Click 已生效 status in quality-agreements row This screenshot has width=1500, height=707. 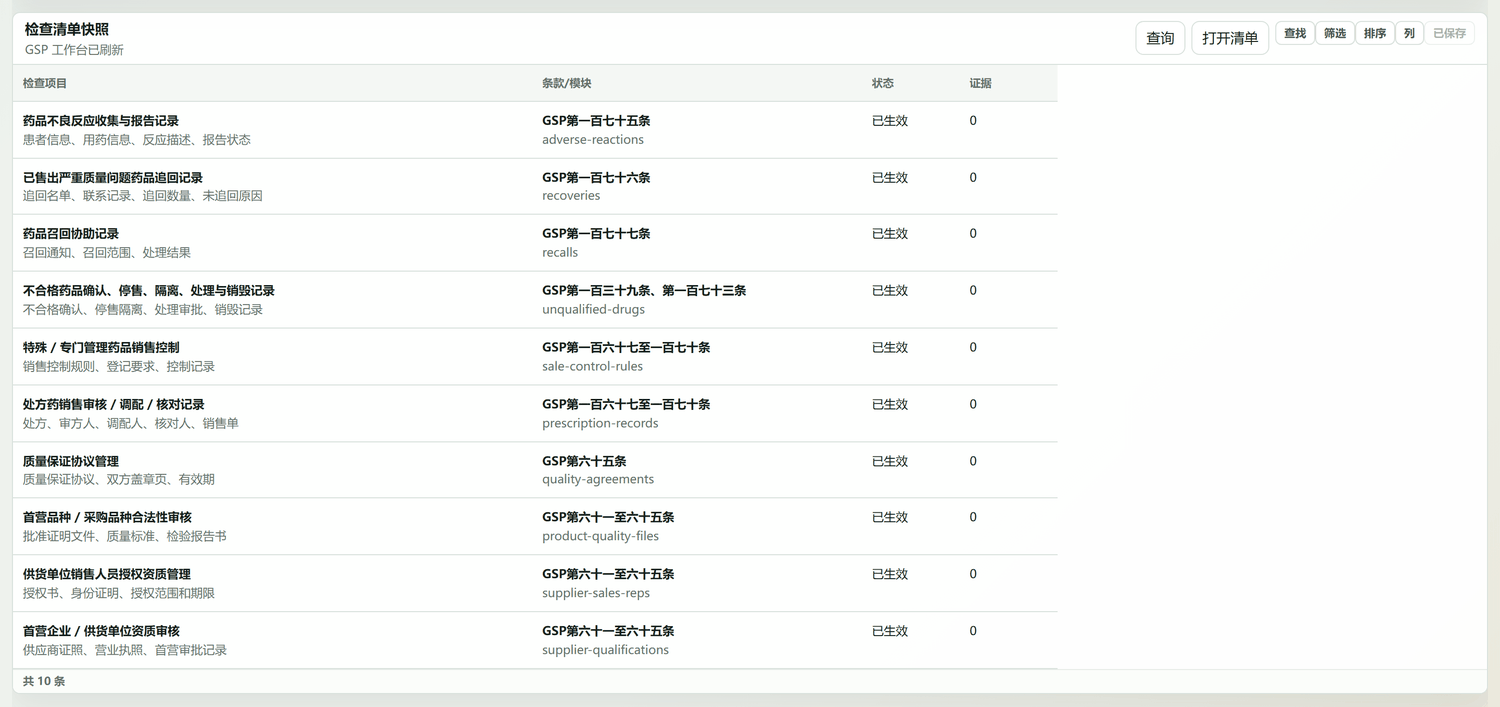890,461
